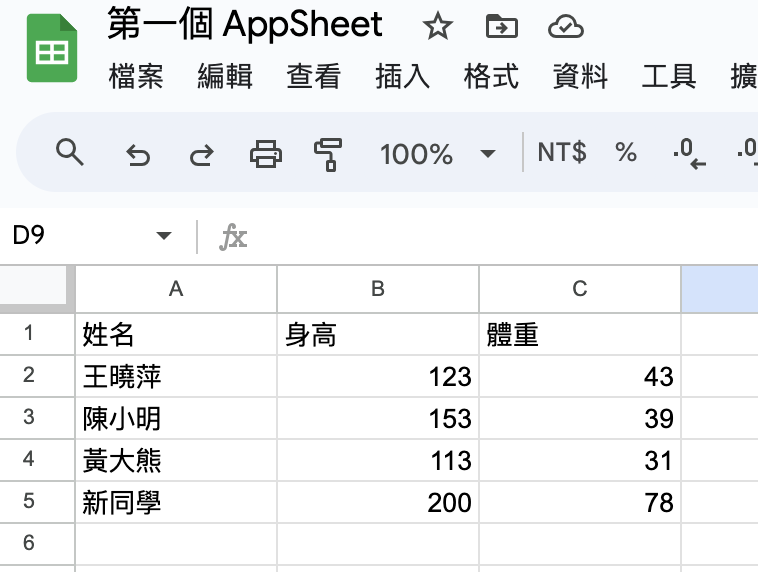Open the Google Sheets home icon
The height and width of the screenshot is (572, 758).
[52, 48]
